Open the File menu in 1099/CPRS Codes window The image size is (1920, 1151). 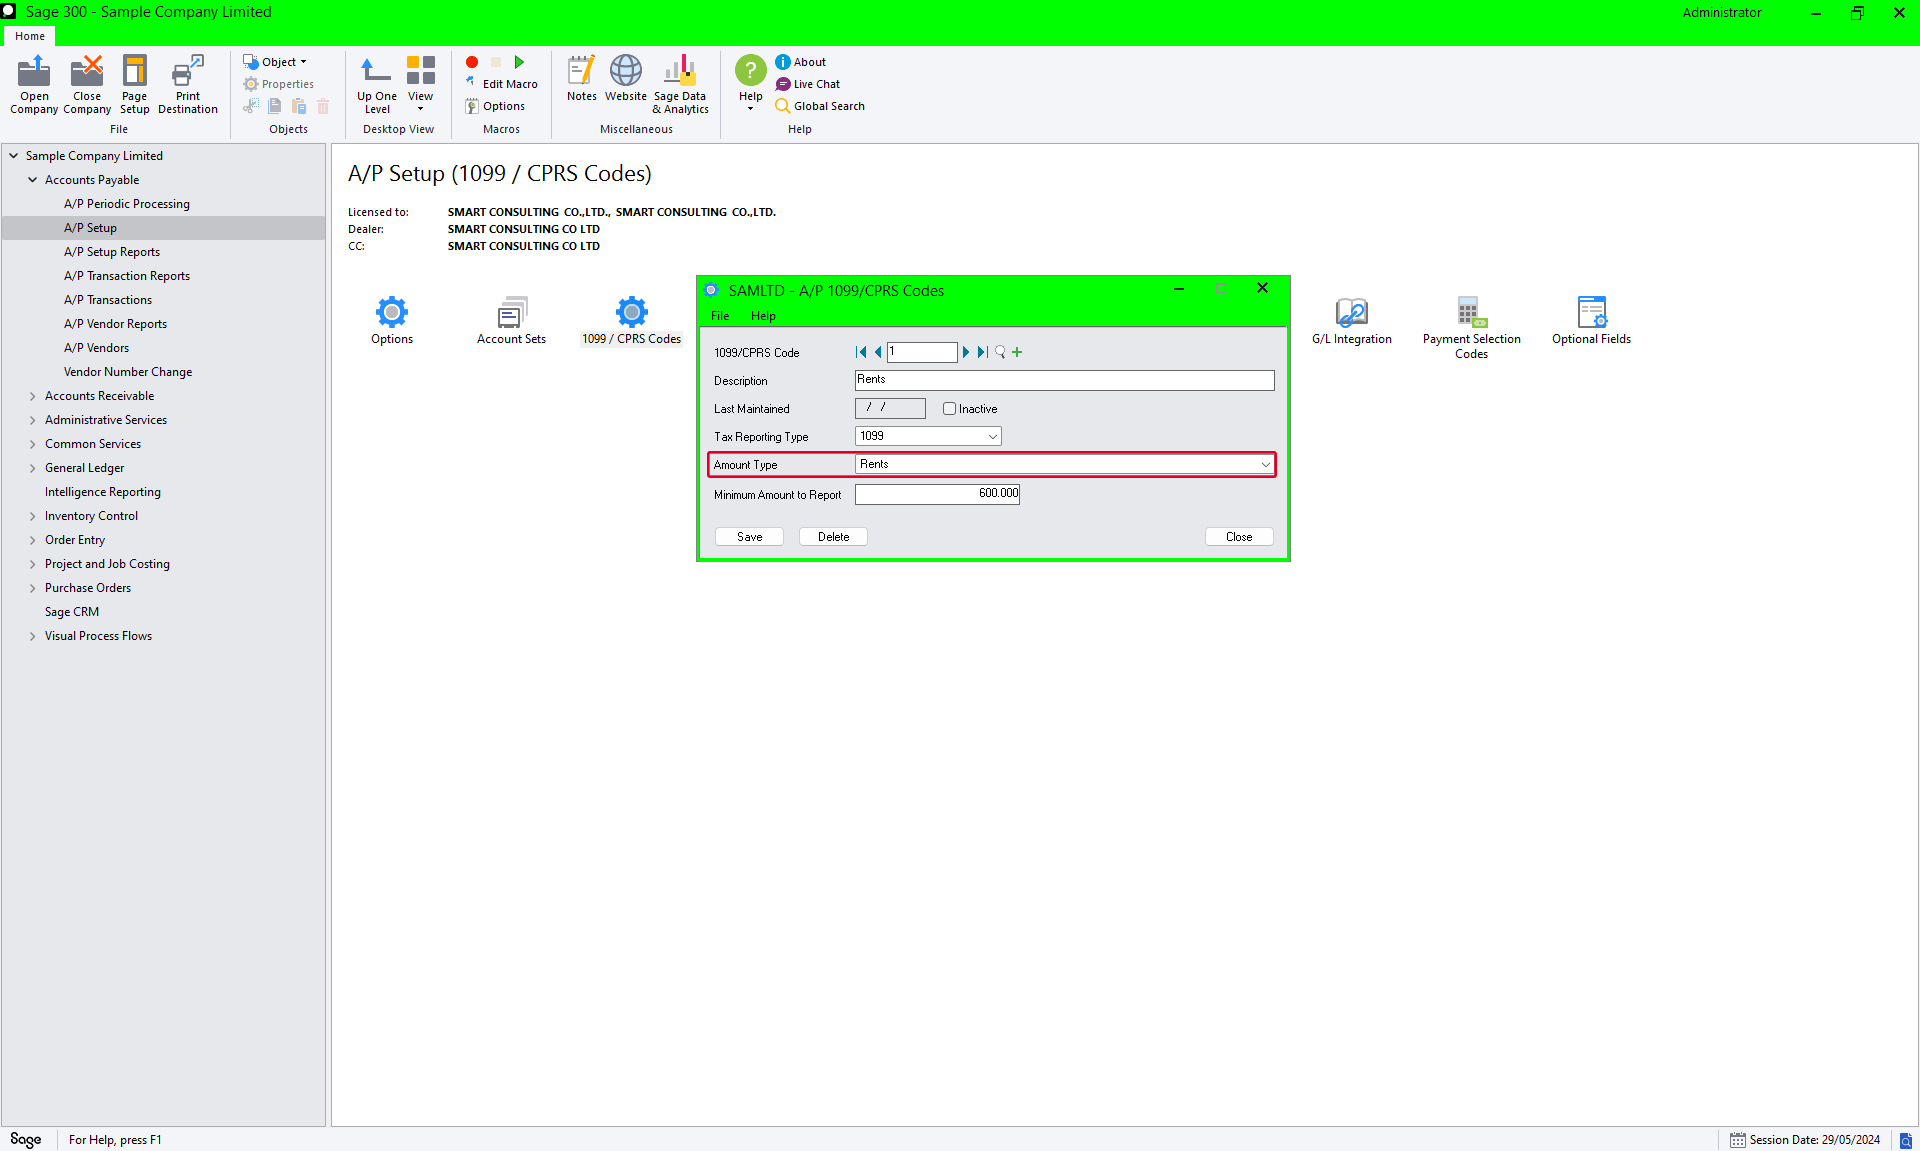pos(720,316)
